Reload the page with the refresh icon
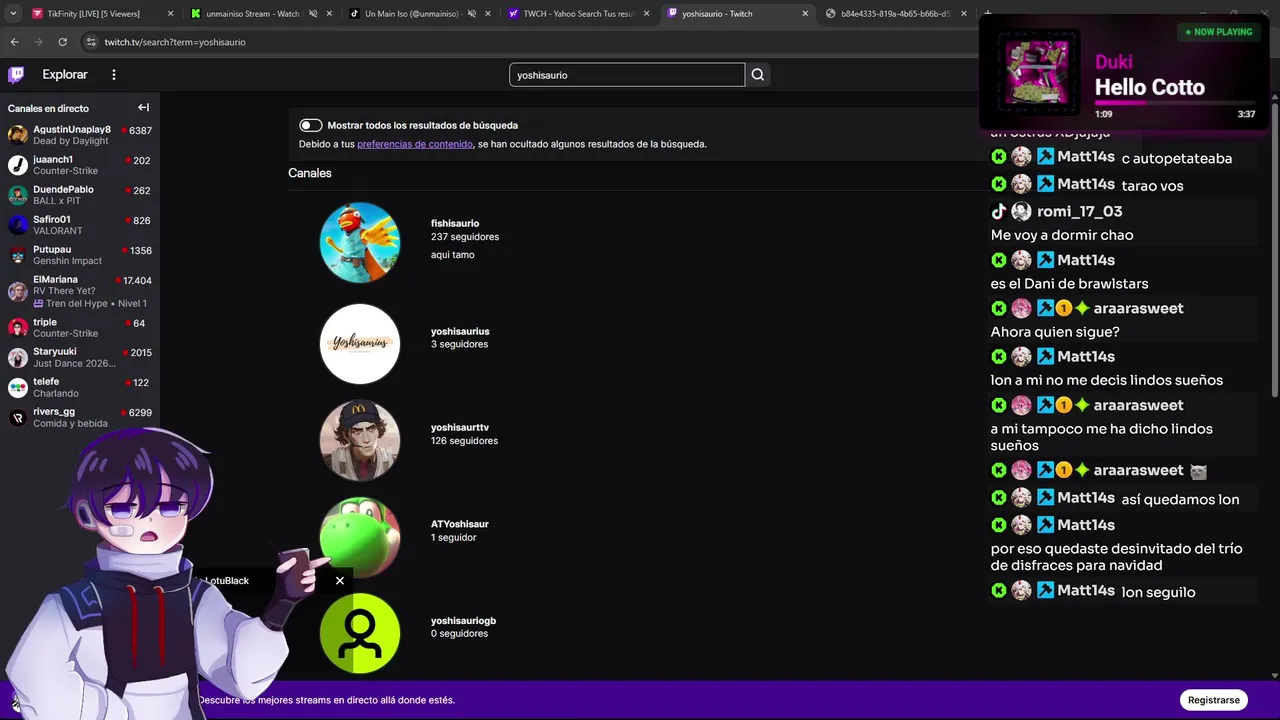1280x720 pixels. (62, 42)
